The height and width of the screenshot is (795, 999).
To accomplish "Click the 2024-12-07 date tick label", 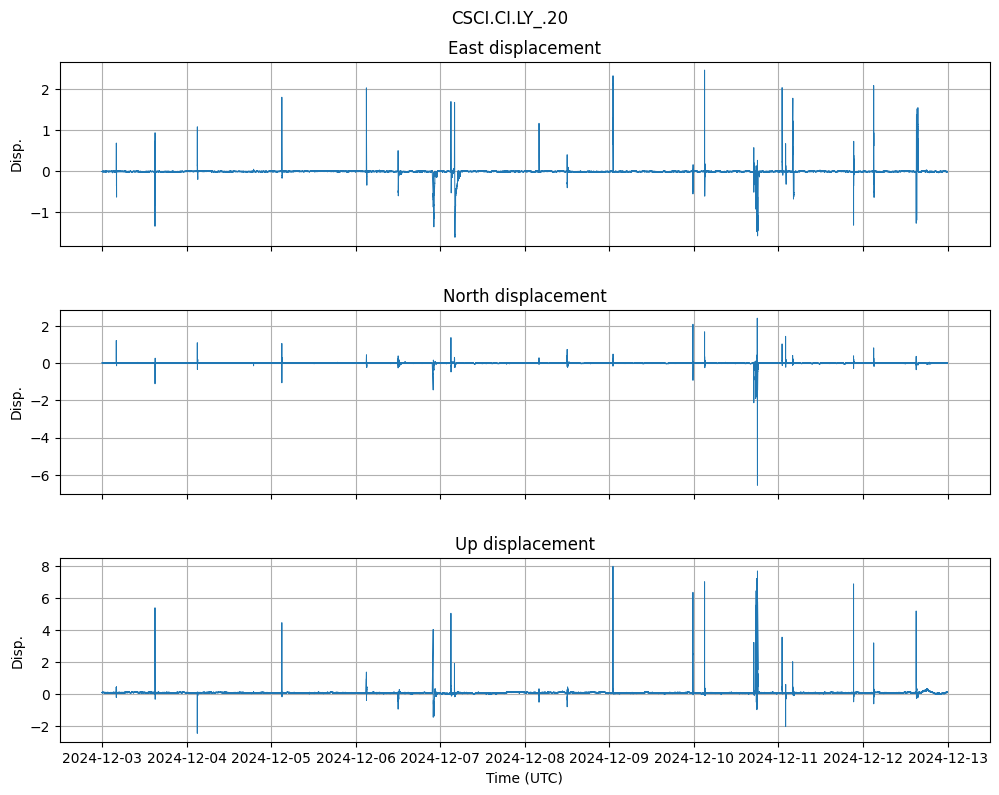I will [x=440, y=759].
